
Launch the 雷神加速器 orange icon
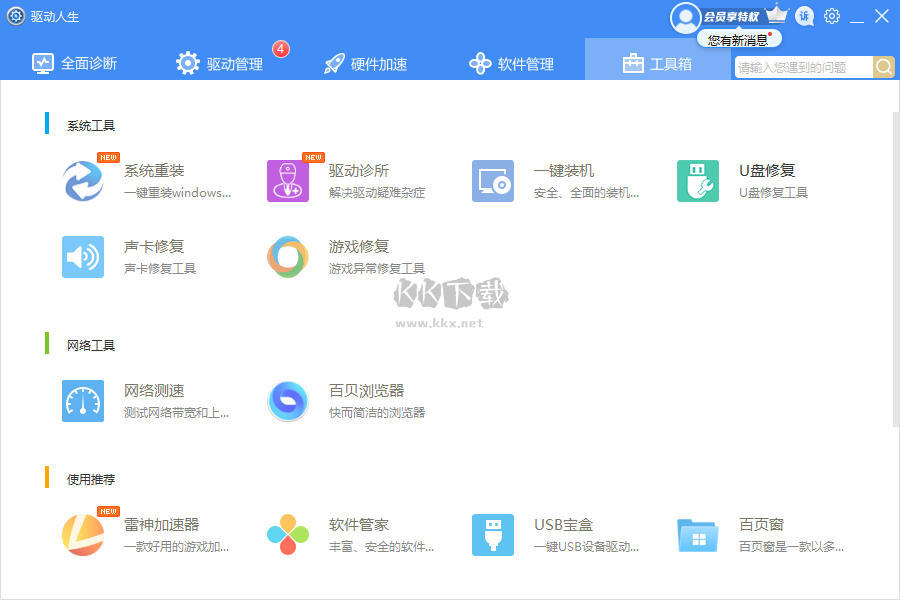click(83, 535)
